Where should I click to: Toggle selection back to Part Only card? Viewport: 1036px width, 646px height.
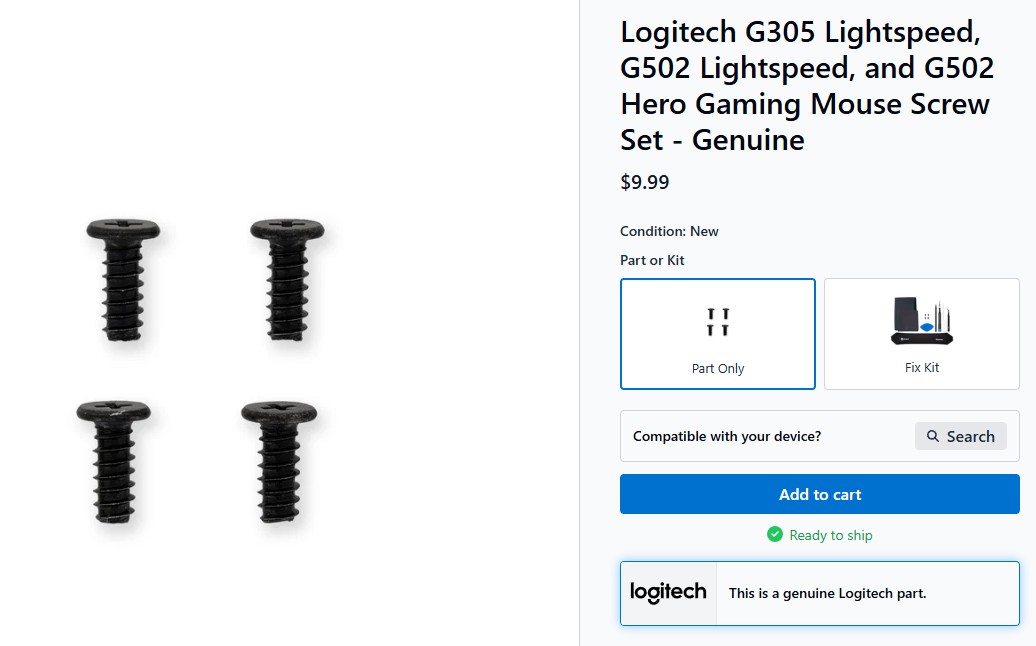pyautogui.click(x=717, y=333)
